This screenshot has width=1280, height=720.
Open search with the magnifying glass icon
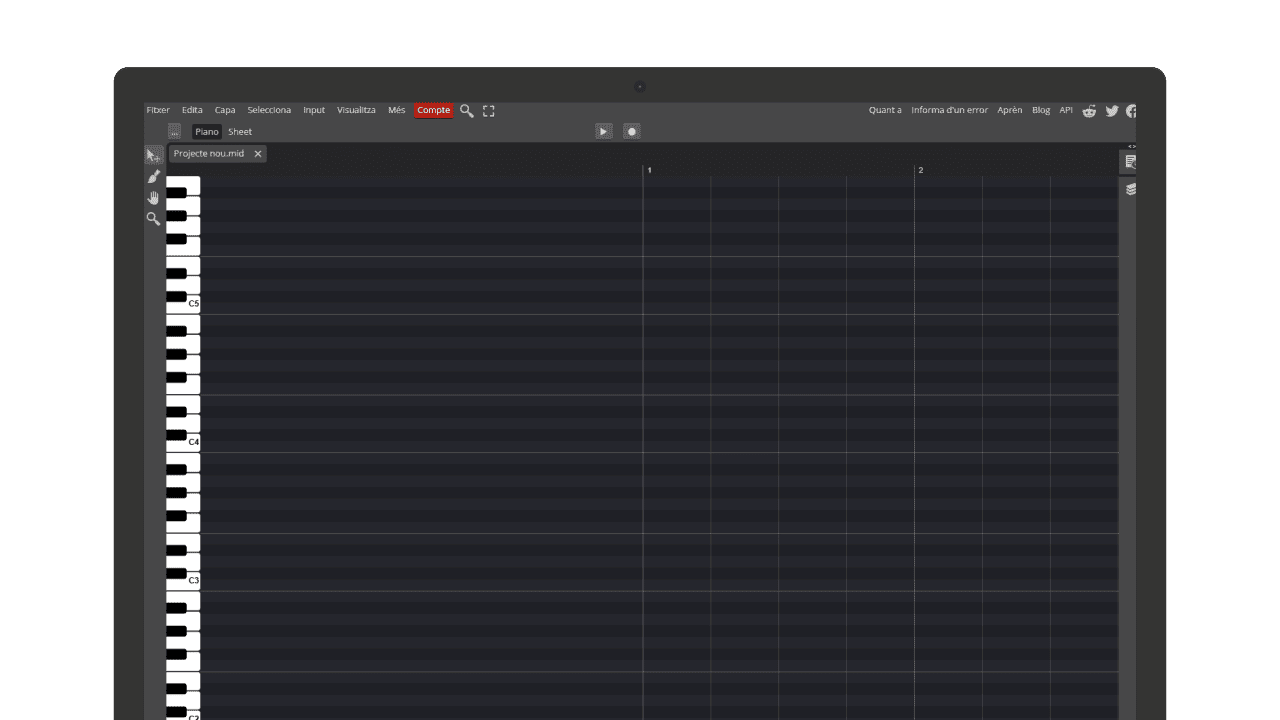(466, 111)
